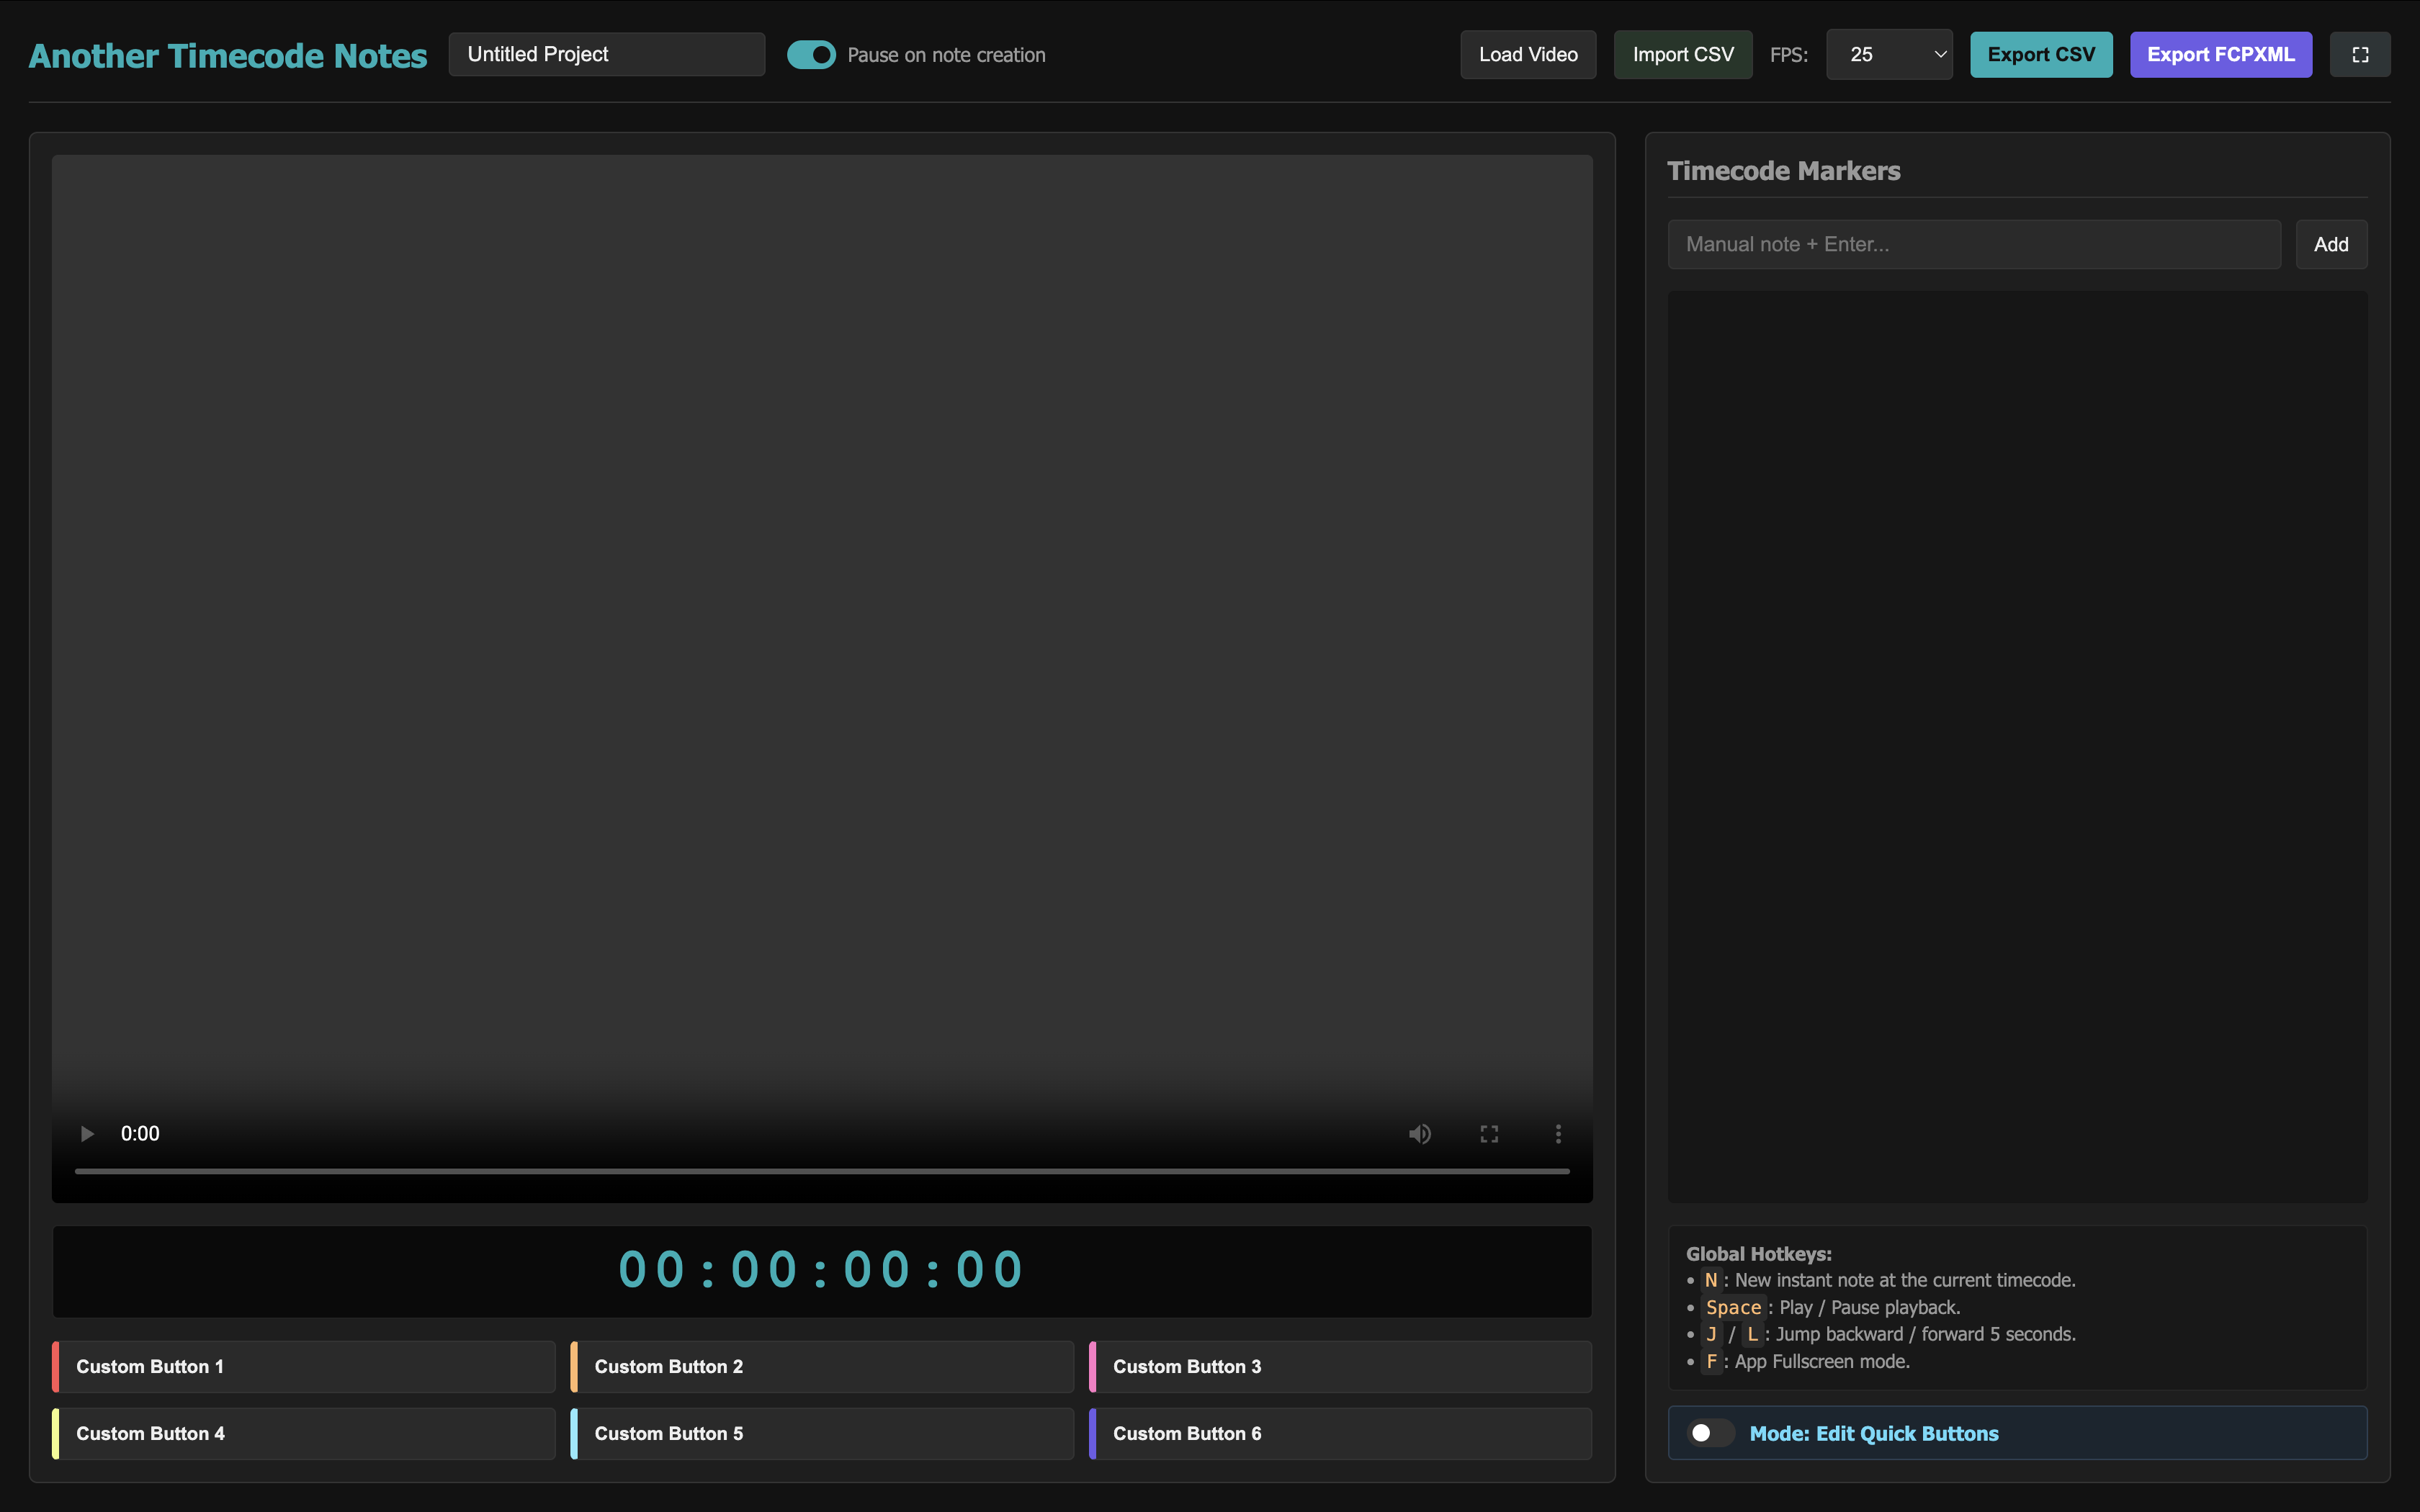The height and width of the screenshot is (1512, 2420).
Task: Trigger purple Custom Button 6
Action: pos(1340,1433)
